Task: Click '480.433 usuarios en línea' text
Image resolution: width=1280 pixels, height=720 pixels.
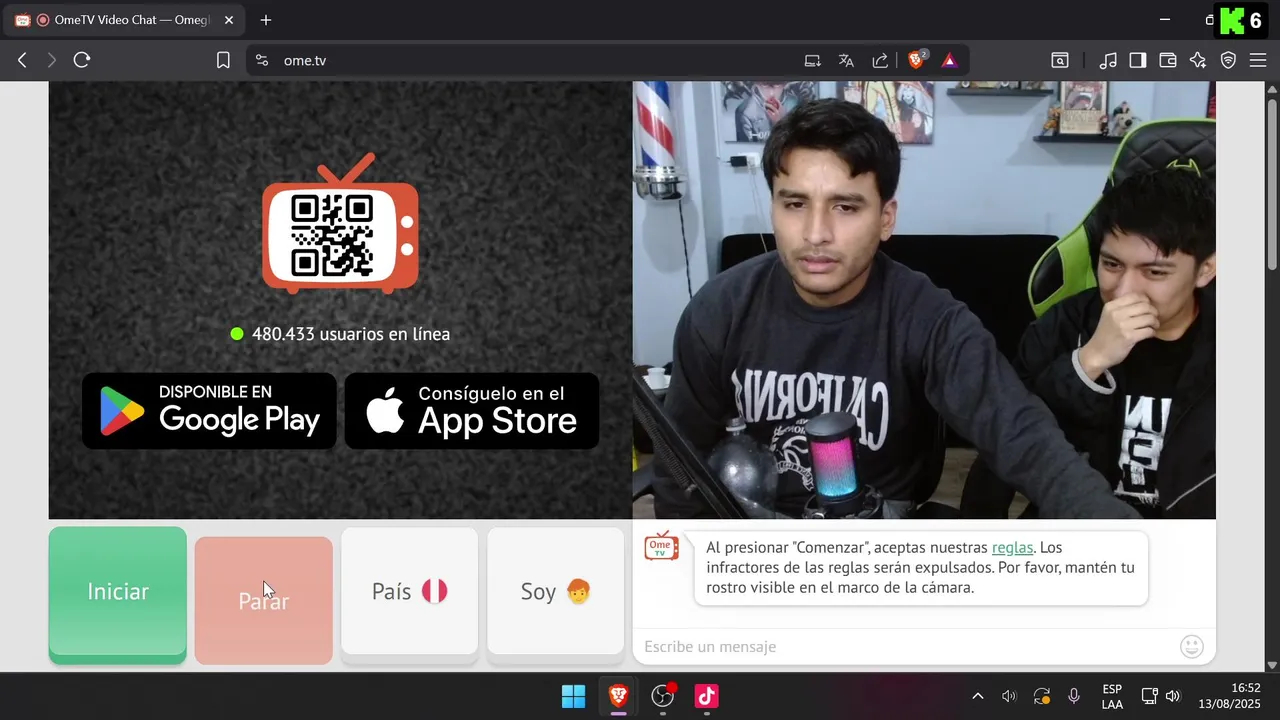Action: [x=351, y=334]
